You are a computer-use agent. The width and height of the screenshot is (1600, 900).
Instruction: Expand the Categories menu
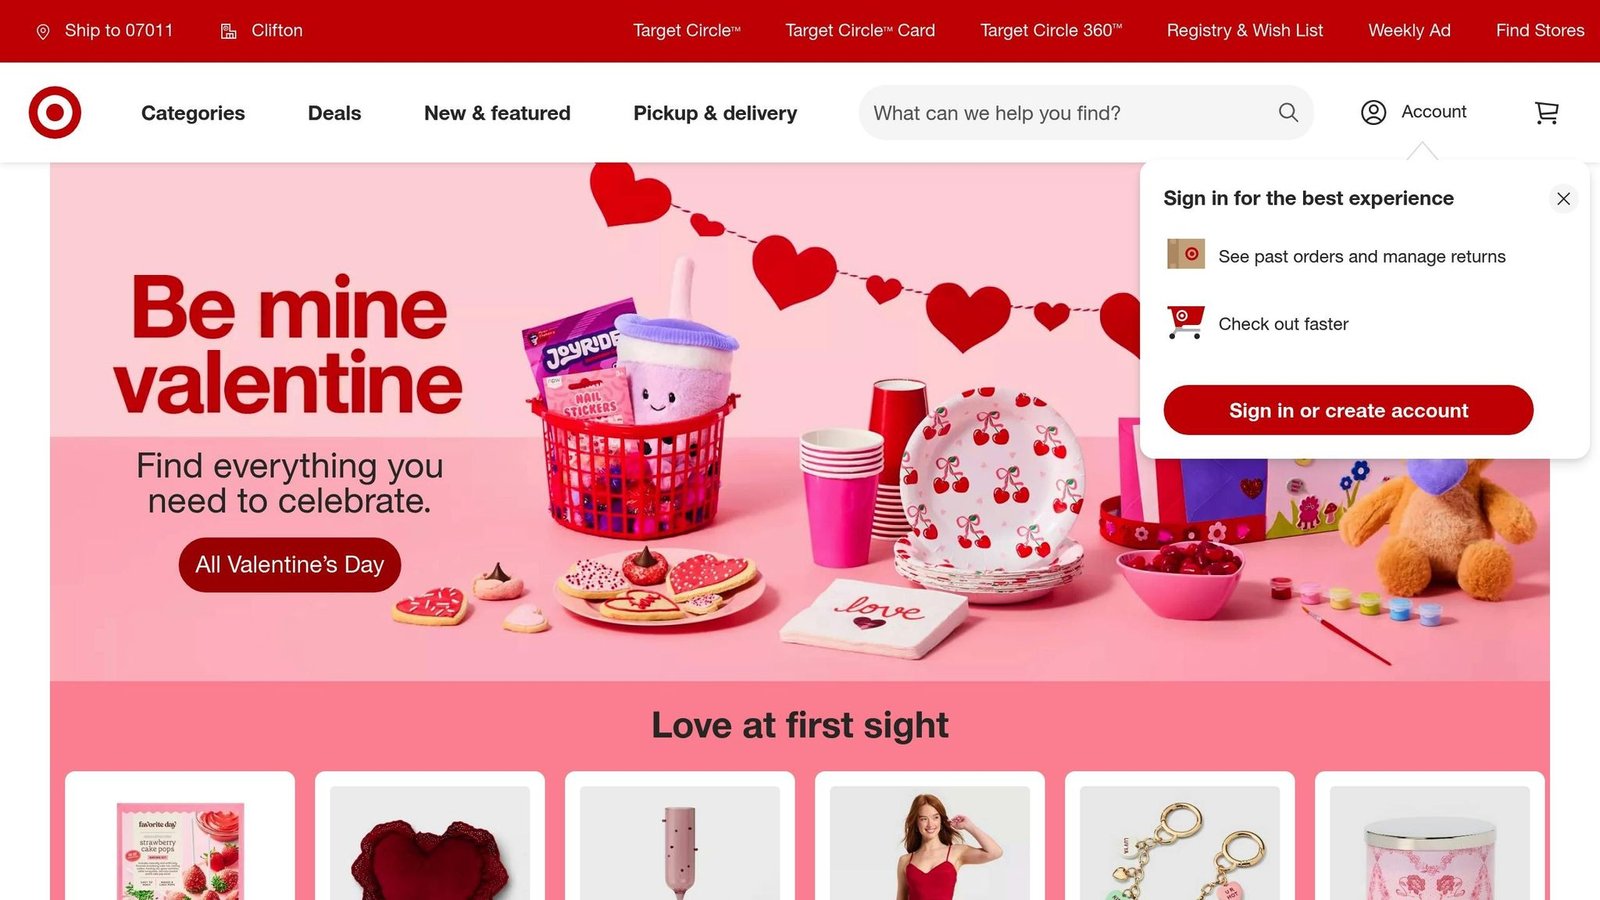[193, 113]
